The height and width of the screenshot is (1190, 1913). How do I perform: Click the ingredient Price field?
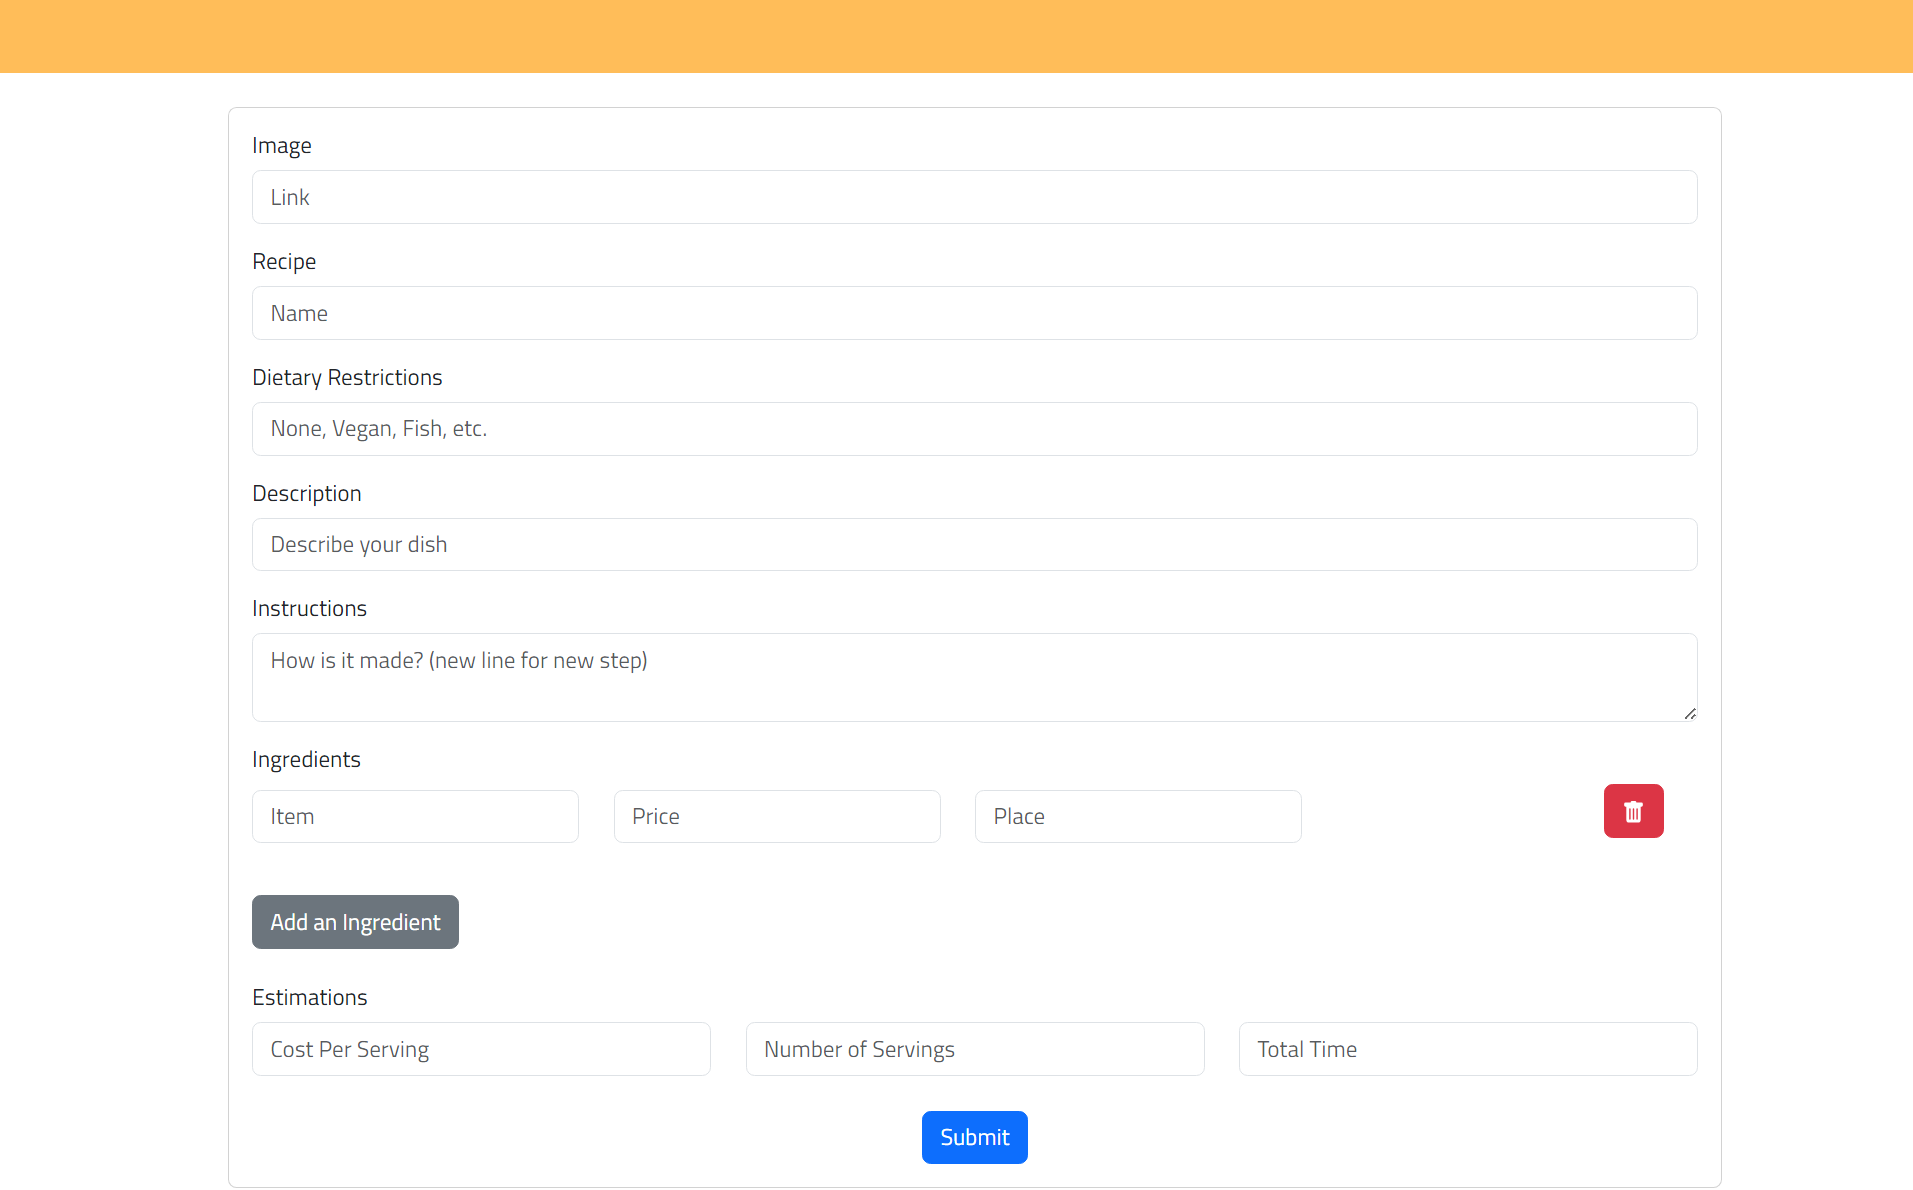pyautogui.click(x=777, y=817)
